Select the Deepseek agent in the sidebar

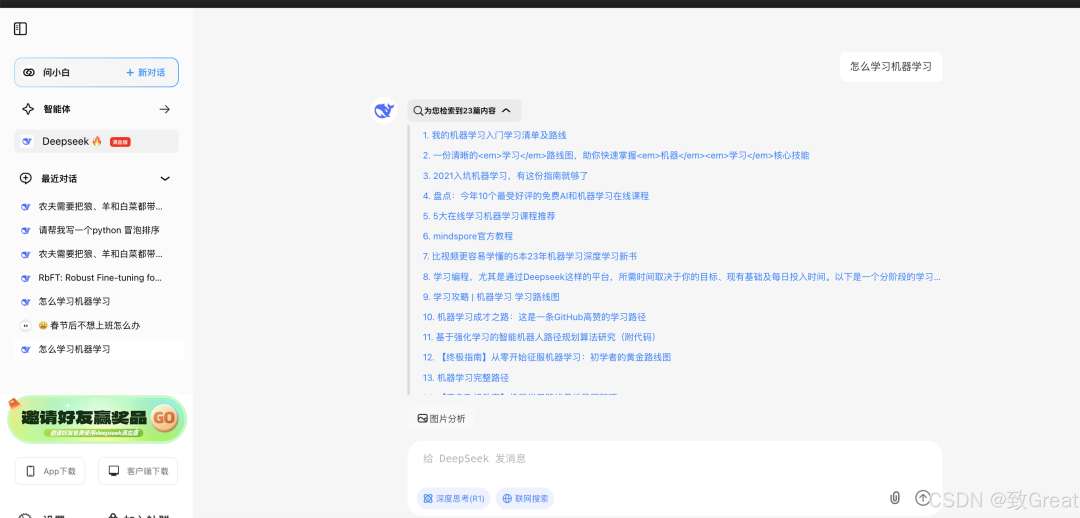tap(96, 141)
